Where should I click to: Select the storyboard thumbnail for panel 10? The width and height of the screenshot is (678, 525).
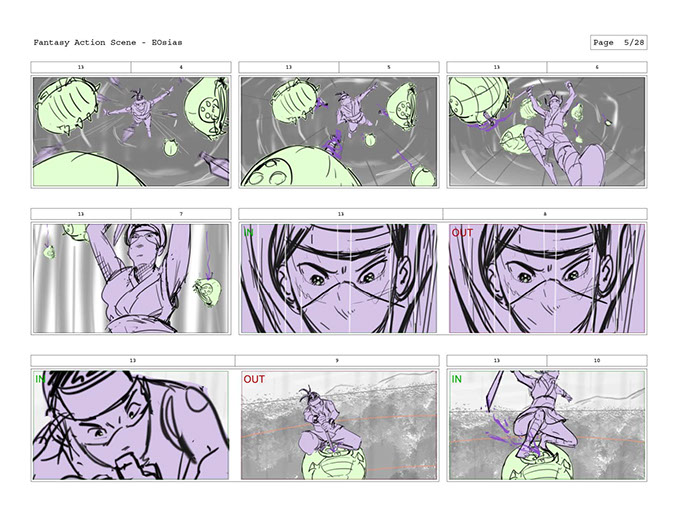(547, 425)
